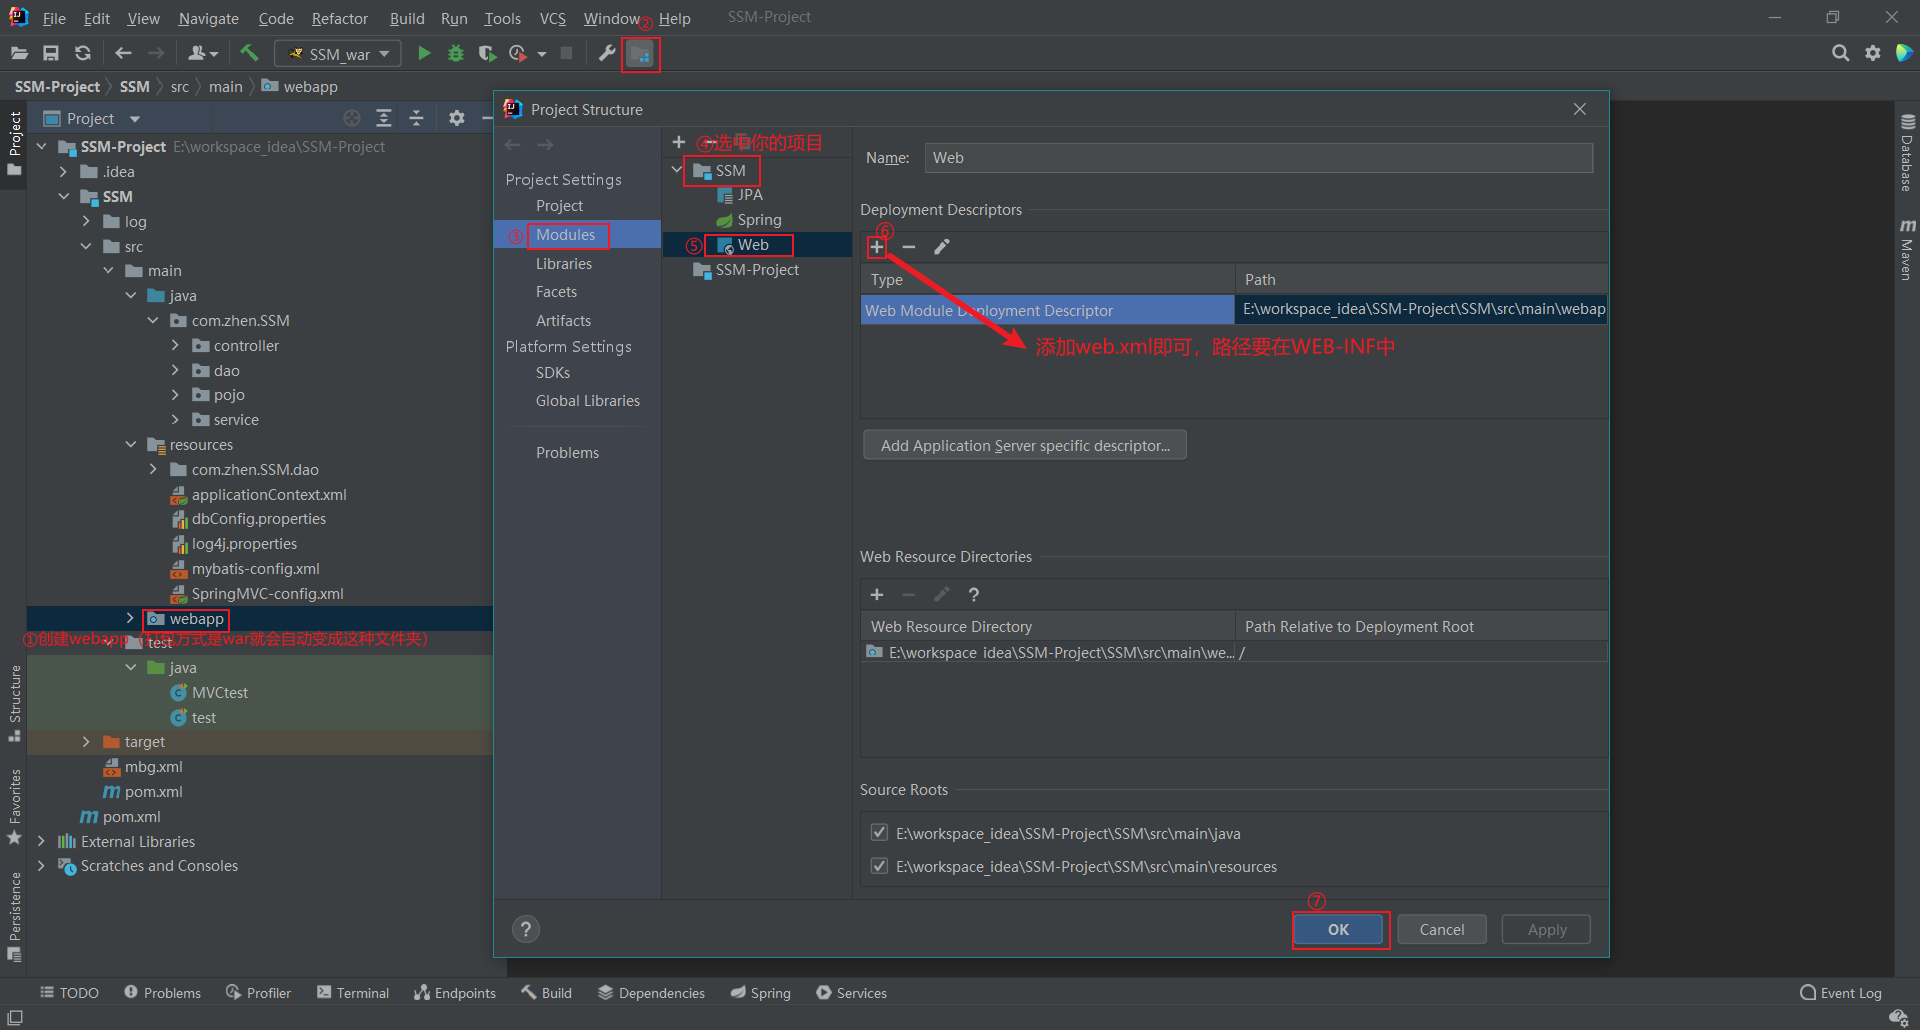Open Project Structure toolbar icon
The height and width of the screenshot is (1030, 1920).
(x=640, y=54)
